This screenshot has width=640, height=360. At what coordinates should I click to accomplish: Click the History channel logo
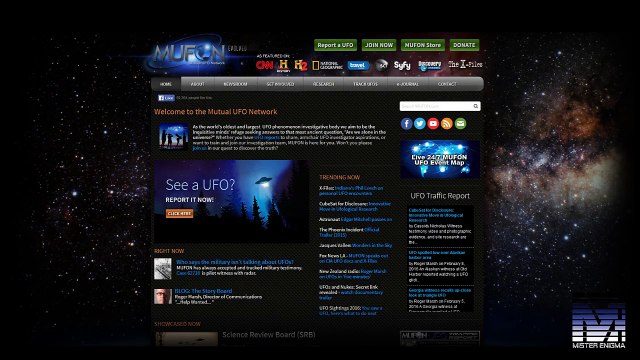point(283,65)
